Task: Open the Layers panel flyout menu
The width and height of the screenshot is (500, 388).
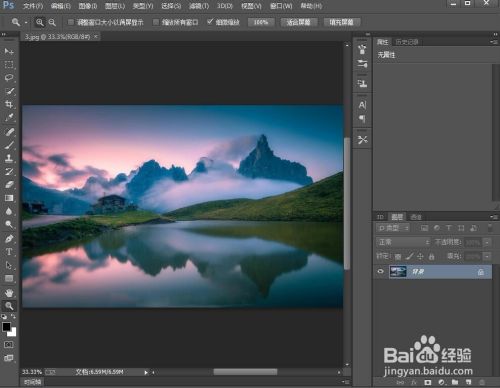Action: (x=493, y=217)
